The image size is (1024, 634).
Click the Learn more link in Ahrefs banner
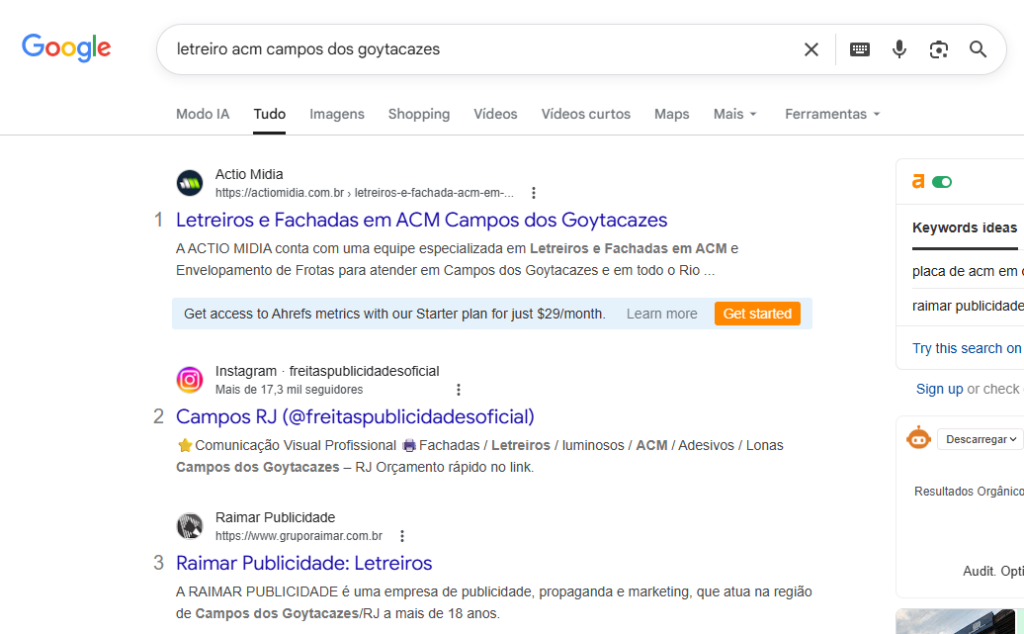[662, 314]
